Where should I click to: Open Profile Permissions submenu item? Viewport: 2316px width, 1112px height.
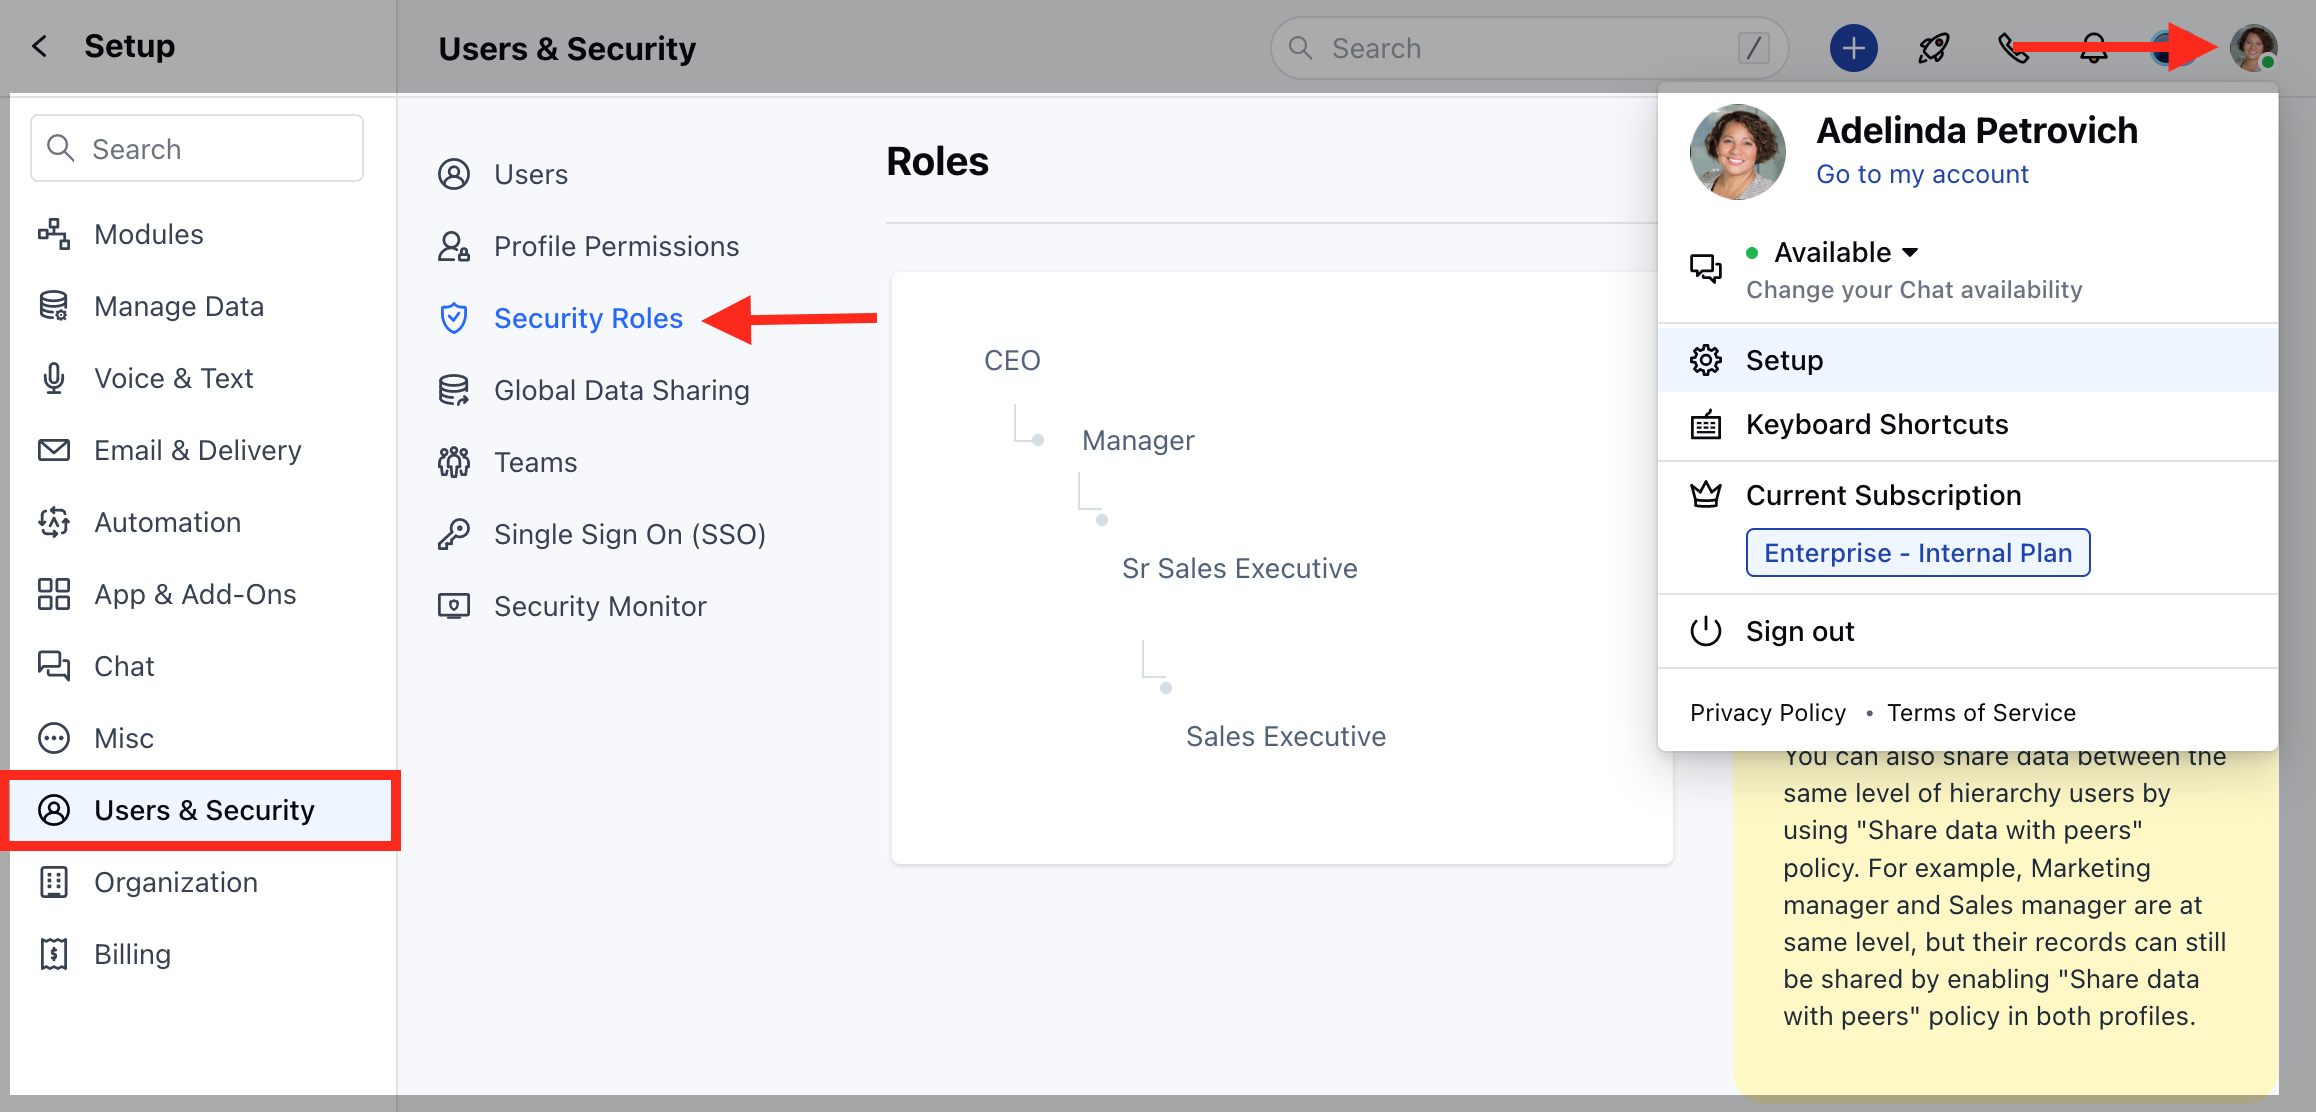(616, 246)
